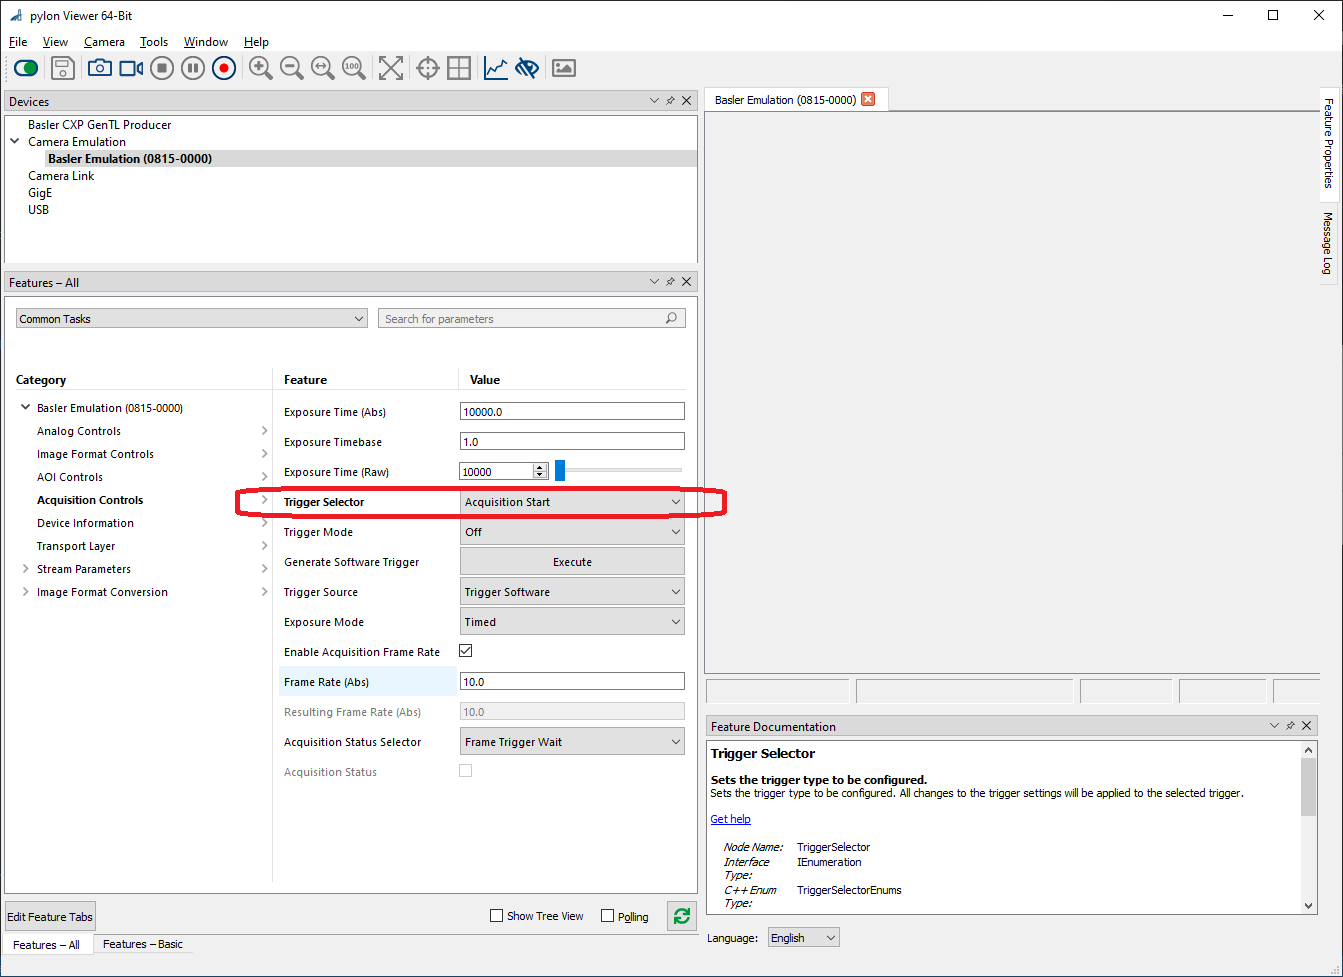Open the File menu
Viewport: 1343px width, 977px height.
[18, 42]
